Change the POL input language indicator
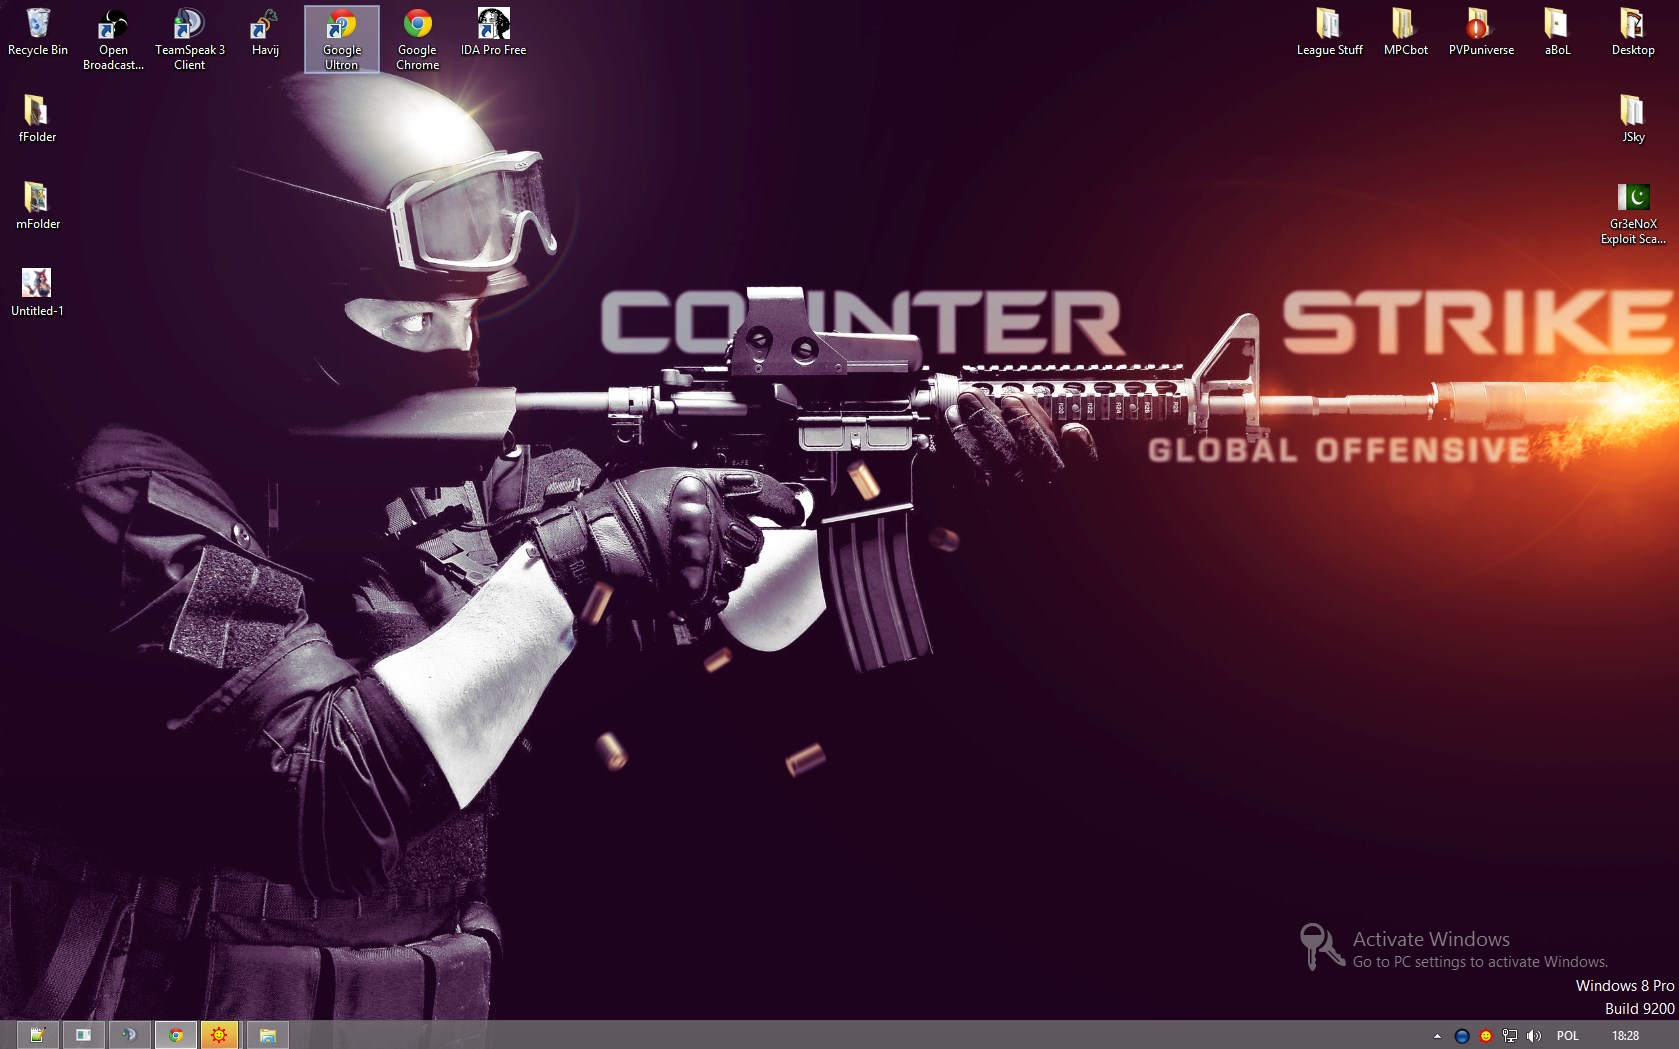Viewport: 1679px width, 1049px height. (1568, 1036)
